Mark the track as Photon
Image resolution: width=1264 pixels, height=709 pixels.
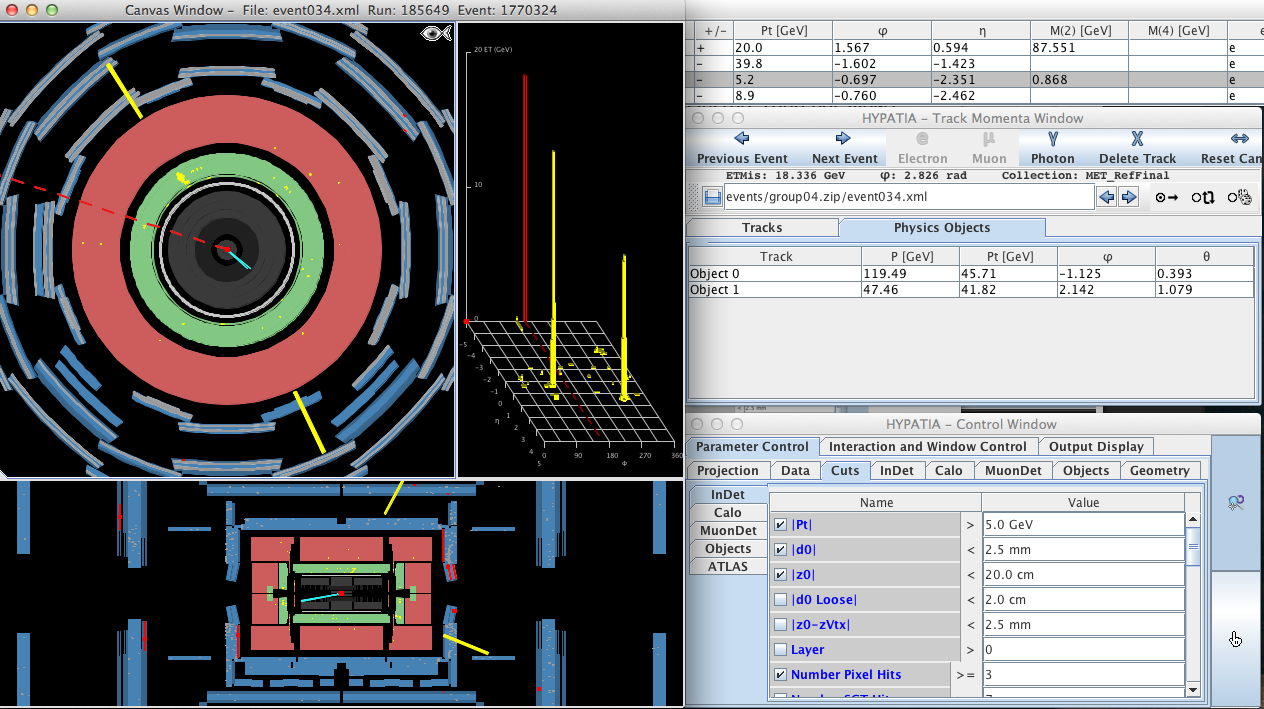click(x=1052, y=148)
